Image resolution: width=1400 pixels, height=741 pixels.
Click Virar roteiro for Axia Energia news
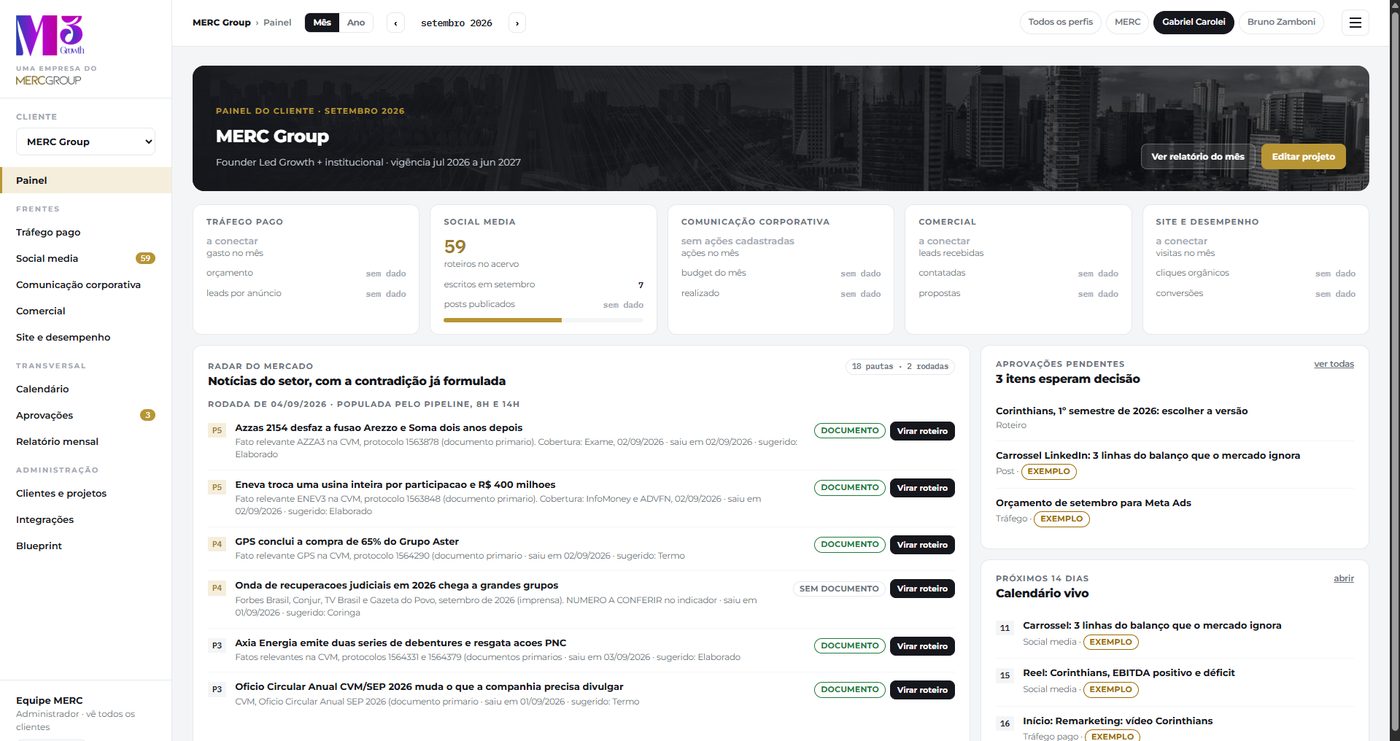pyautogui.click(x=922, y=646)
